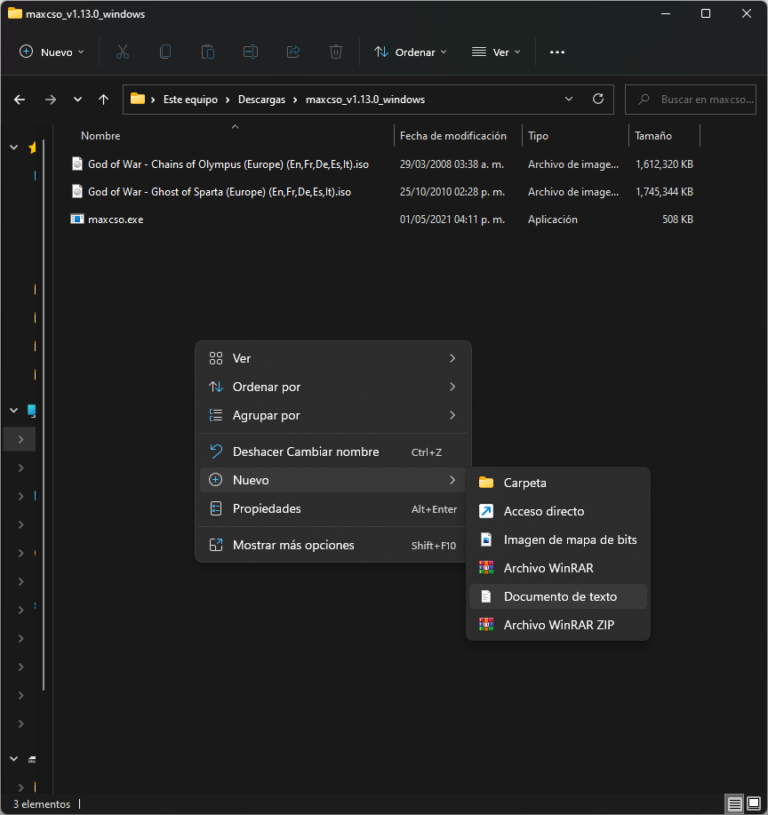The width and height of the screenshot is (768, 815).
Task: Go up one folder level
Action: (104, 100)
